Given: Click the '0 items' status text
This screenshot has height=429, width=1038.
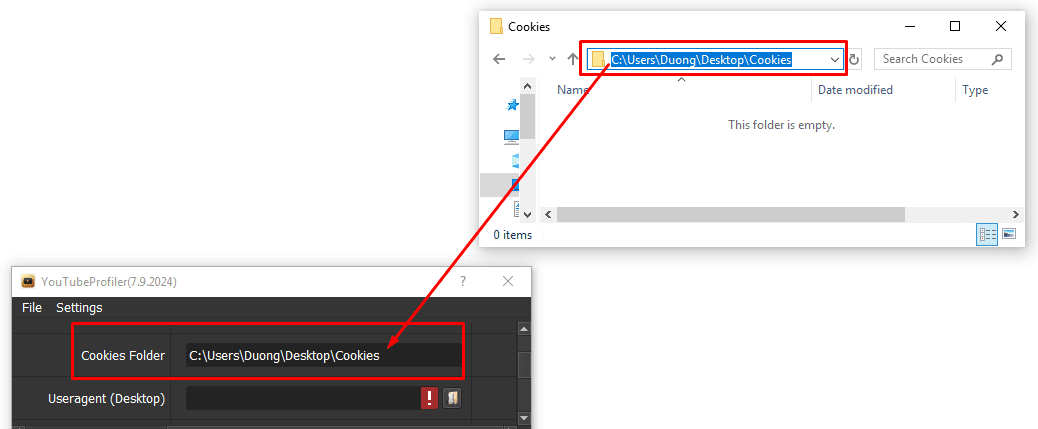Looking at the screenshot, I should coord(513,235).
